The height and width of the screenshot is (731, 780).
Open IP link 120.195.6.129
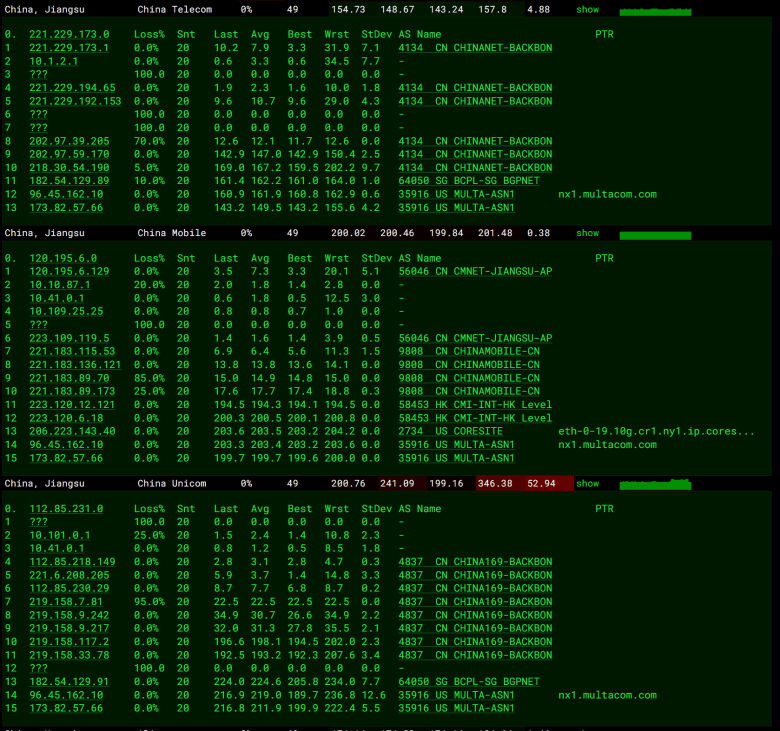69,272
